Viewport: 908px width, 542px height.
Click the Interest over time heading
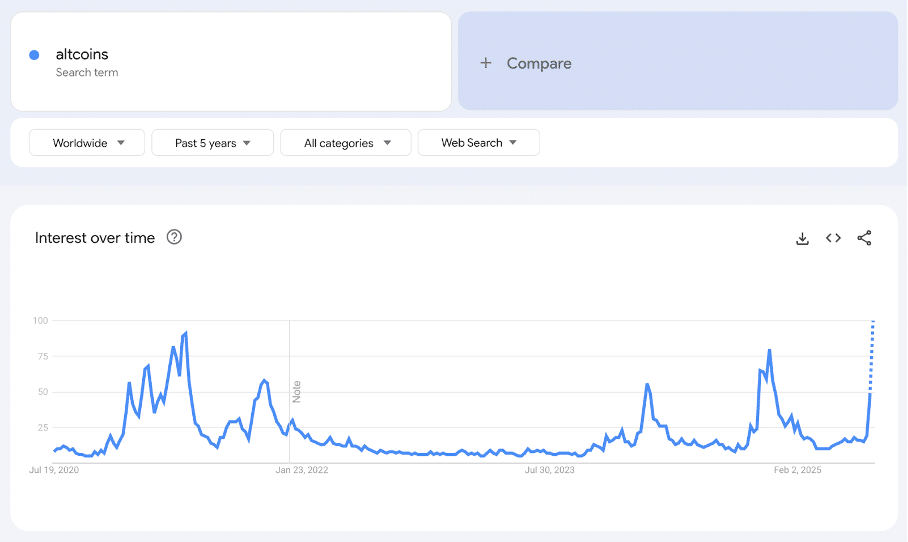[x=95, y=238]
